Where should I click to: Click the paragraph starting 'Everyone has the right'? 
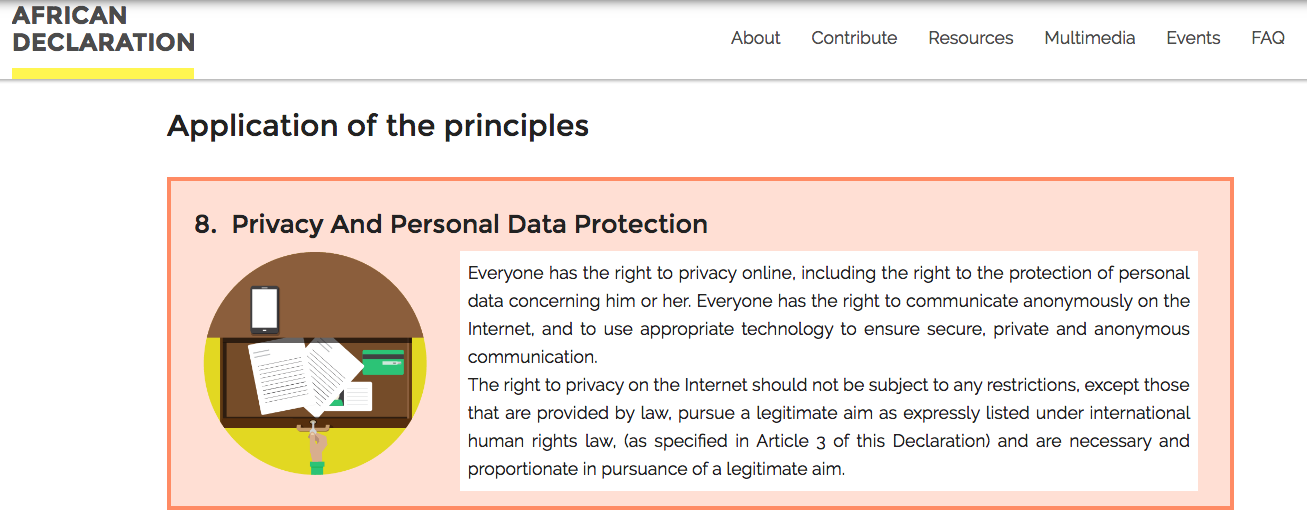pos(828,314)
